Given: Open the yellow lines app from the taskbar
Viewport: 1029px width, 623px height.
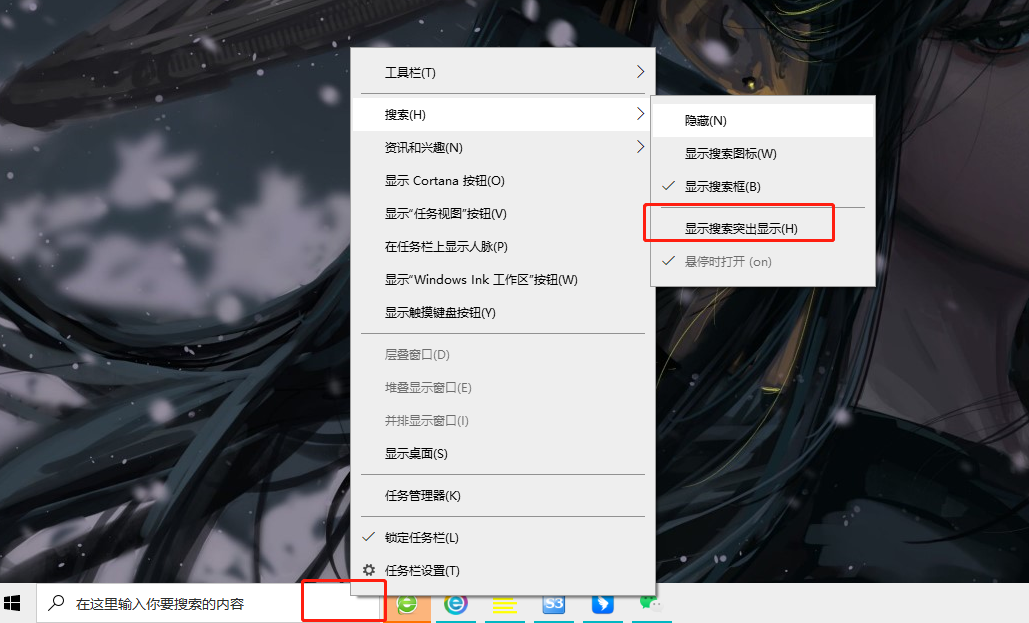Looking at the screenshot, I should click(x=505, y=605).
